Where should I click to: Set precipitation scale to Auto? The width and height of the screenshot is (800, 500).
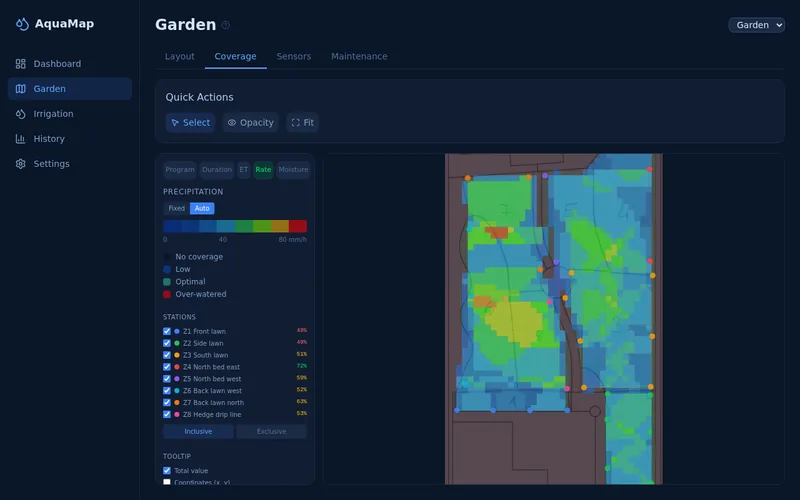[202, 209]
